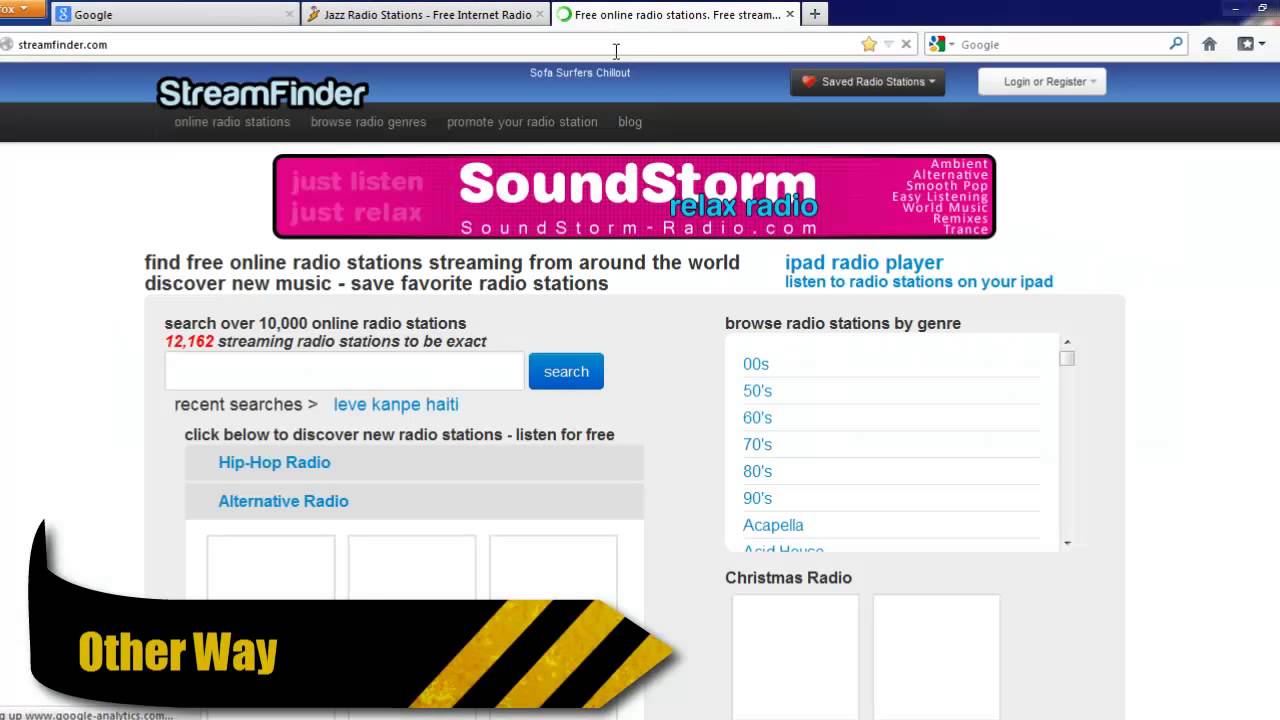Open promote your radio station page
The image size is (1280, 720).
522,122
